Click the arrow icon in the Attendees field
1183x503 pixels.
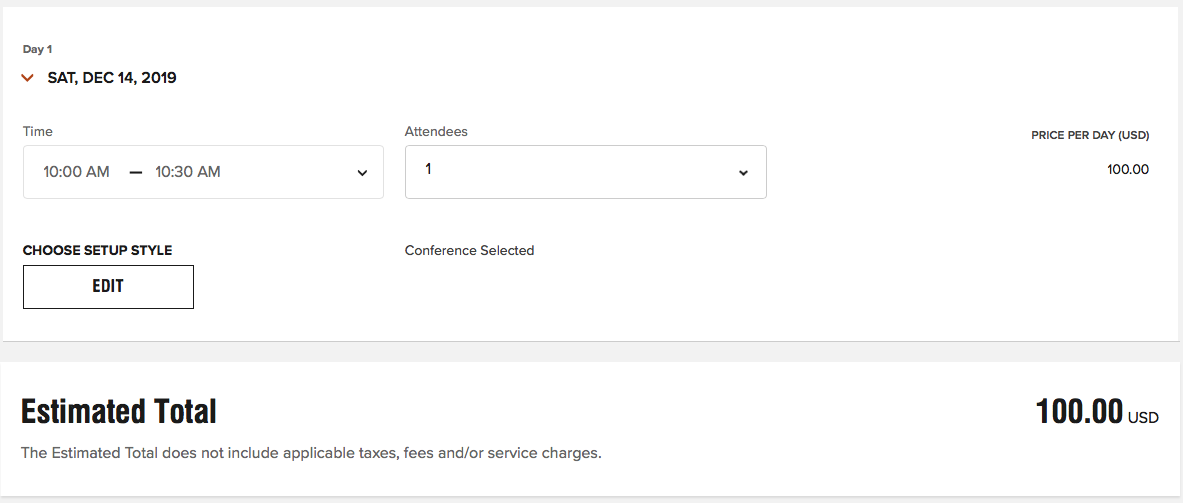click(x=743, y=173)
